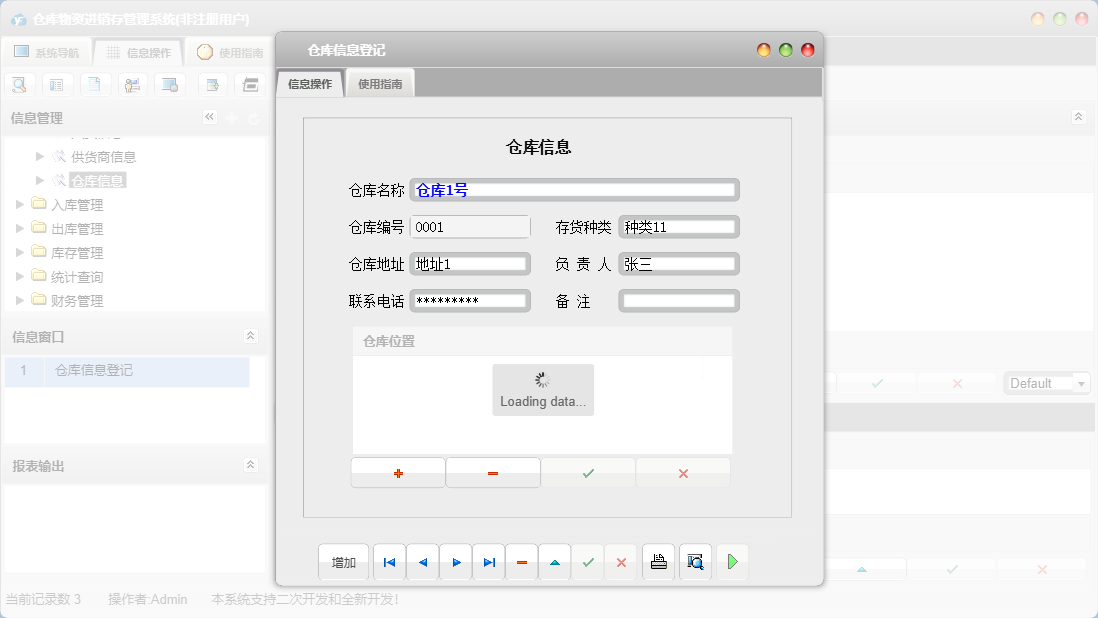1098x618 pixels.
Task: Confirm changes with green checkmark icon
Action: click(x=588, y=561)
